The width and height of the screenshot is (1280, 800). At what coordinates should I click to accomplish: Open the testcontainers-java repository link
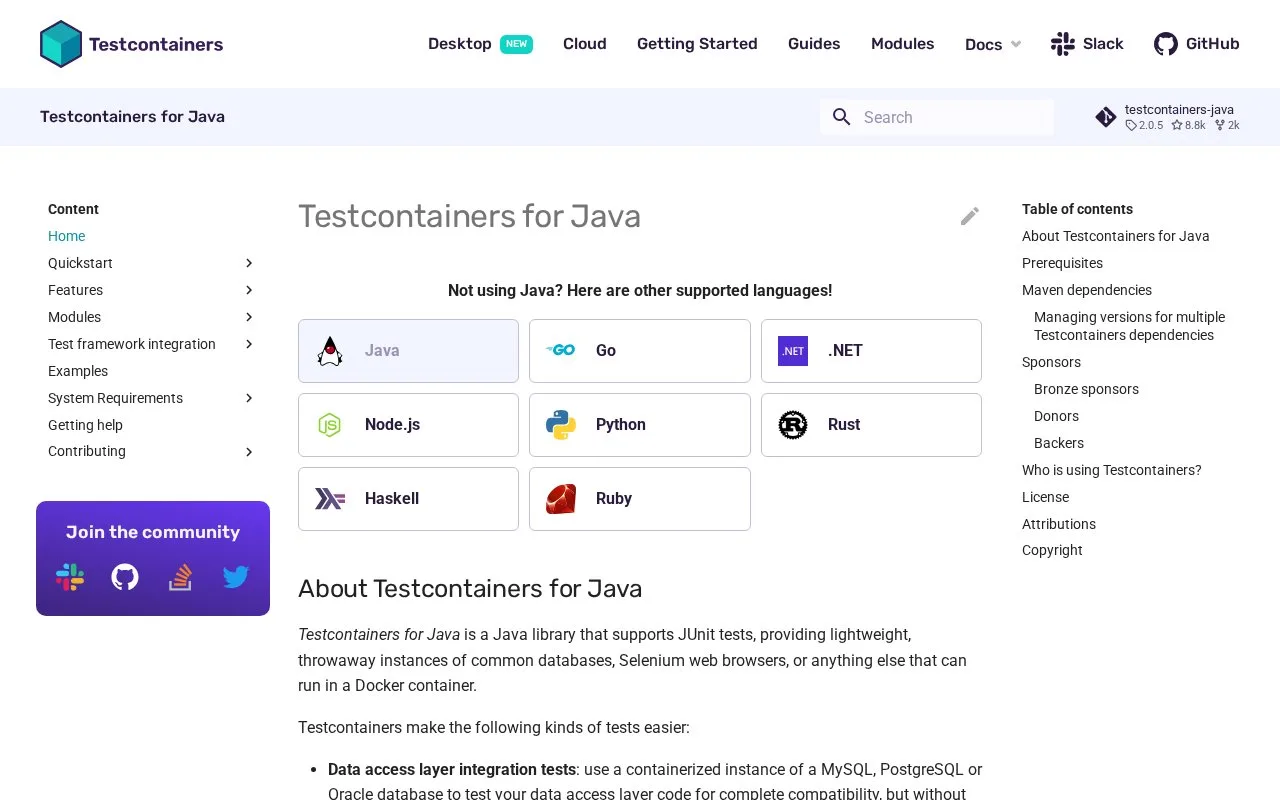click(1167, 117)
